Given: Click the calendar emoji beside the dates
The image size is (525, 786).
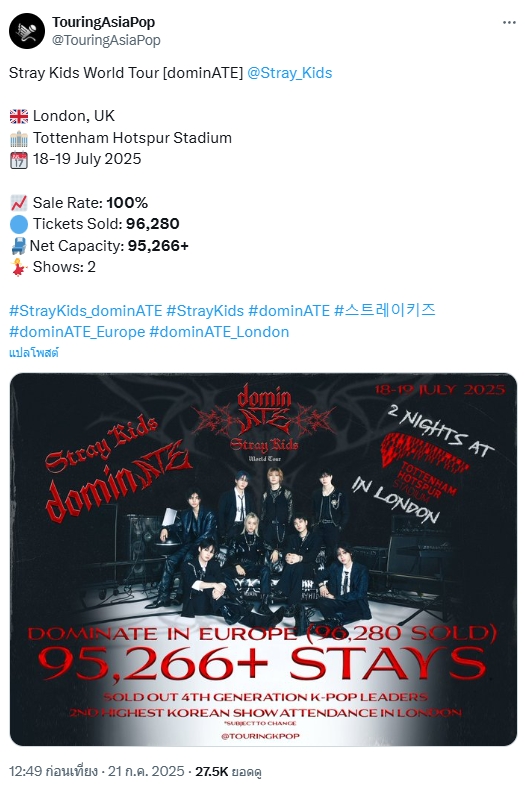Looking at the screenshot, I should coord(19,160).
